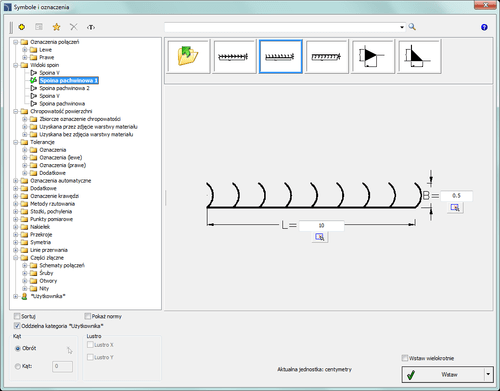Select Oznaczenia (lewe) folder
Viewport: 500px width, 391px height.
point(61,157)
